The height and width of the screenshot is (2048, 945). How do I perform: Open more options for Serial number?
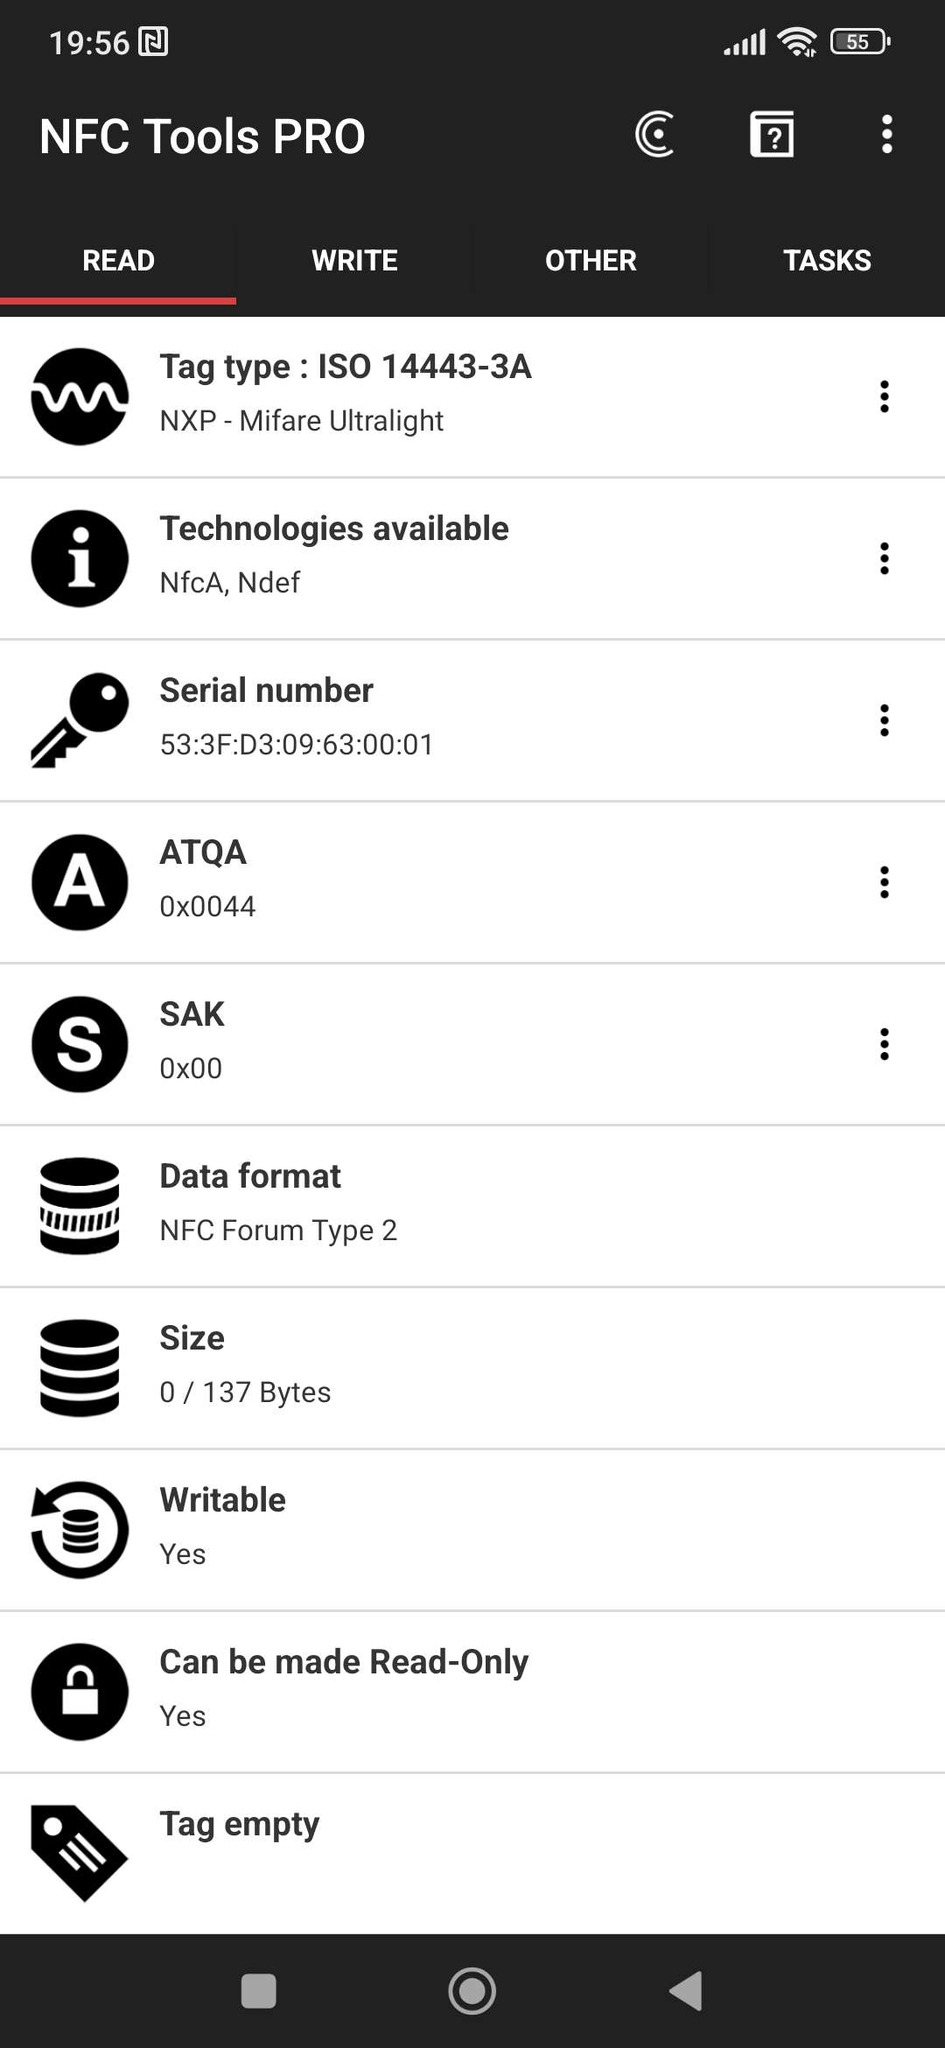(x=884, y=720)
